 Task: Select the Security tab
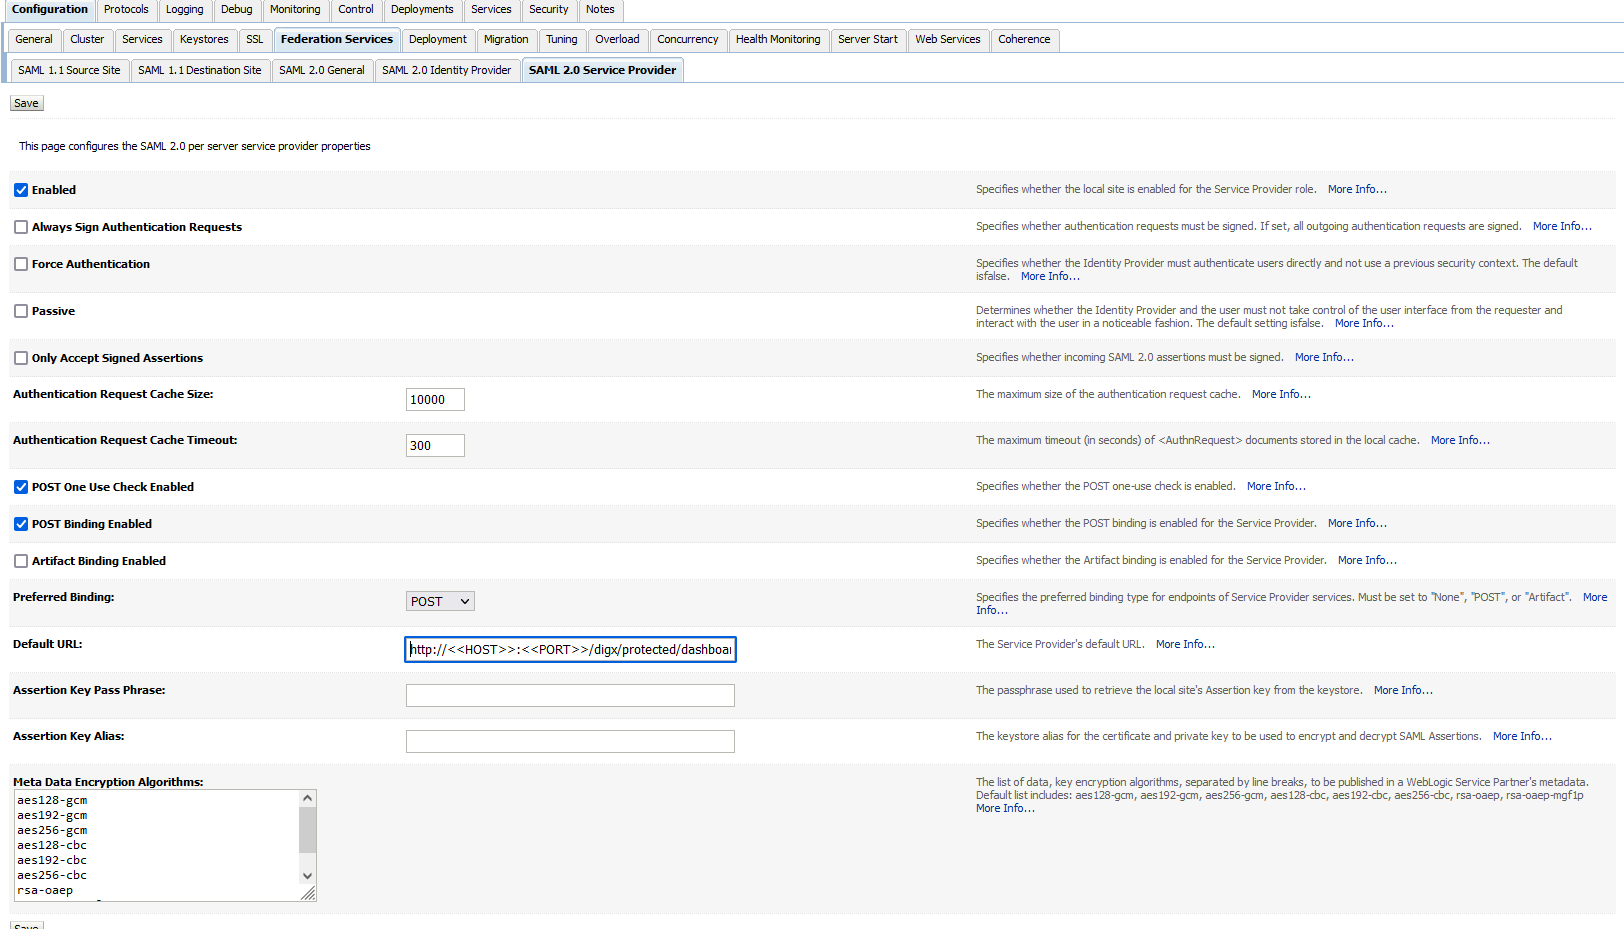(x=549, y=10)
